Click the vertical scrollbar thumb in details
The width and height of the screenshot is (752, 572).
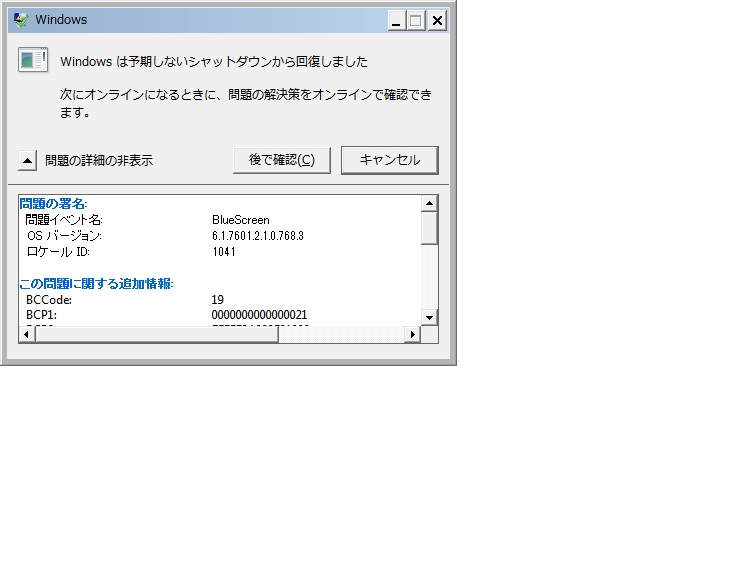[x=429, y=228]
